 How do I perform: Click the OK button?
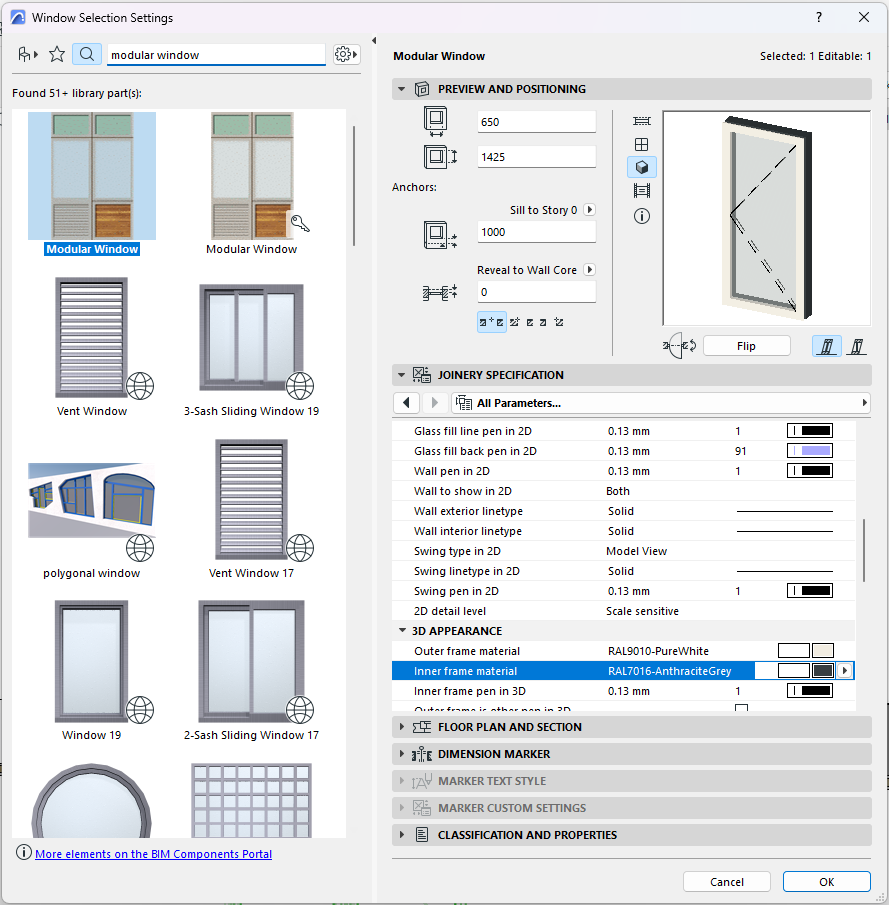(x=827, y=882)
